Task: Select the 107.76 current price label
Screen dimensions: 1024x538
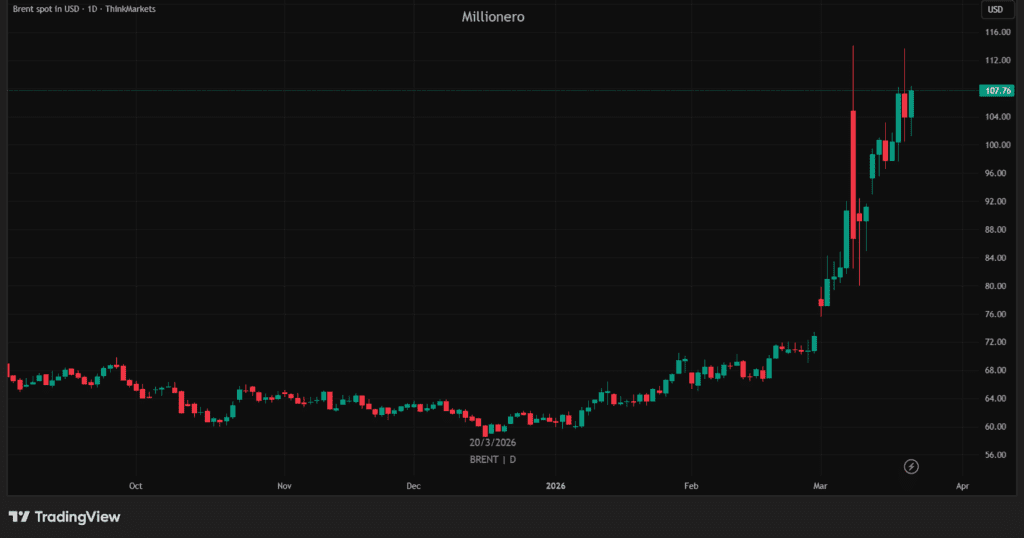Action: [x=999, y=91]
